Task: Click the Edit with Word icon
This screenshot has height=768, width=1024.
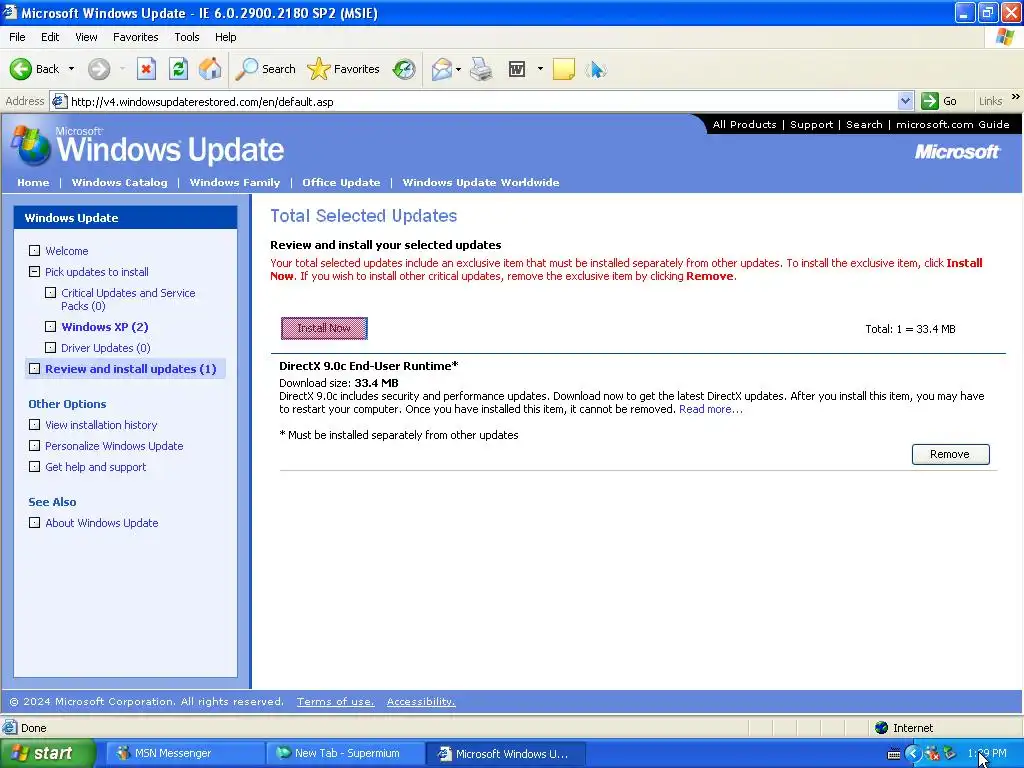Action: [517, 69]
